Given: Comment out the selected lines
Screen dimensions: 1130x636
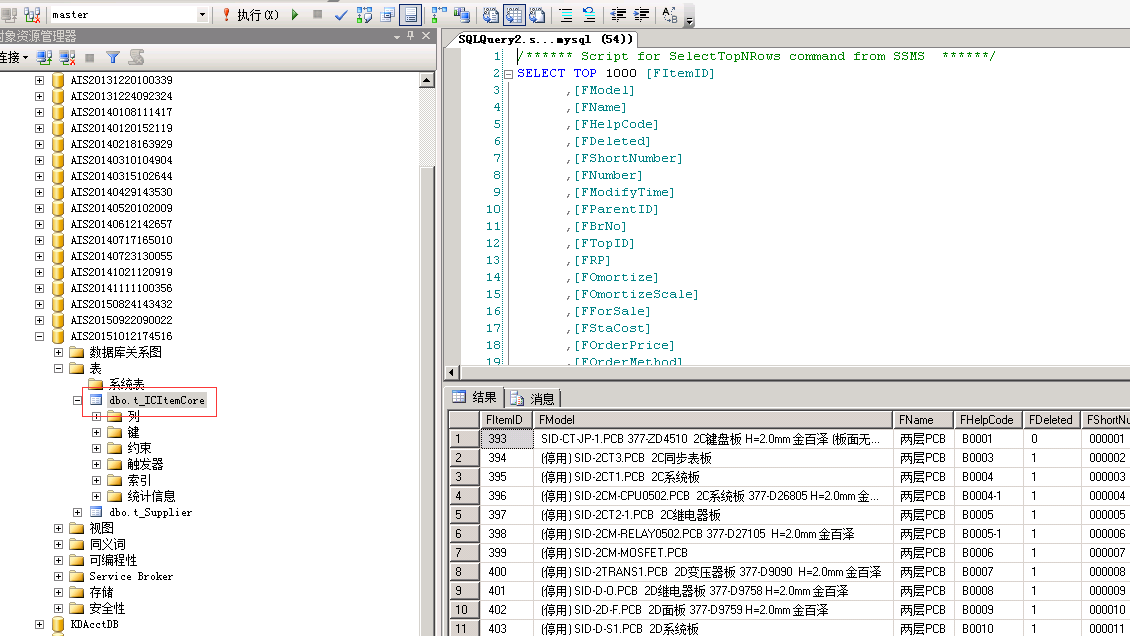Looking at the screenshot, I should [566, 14].
